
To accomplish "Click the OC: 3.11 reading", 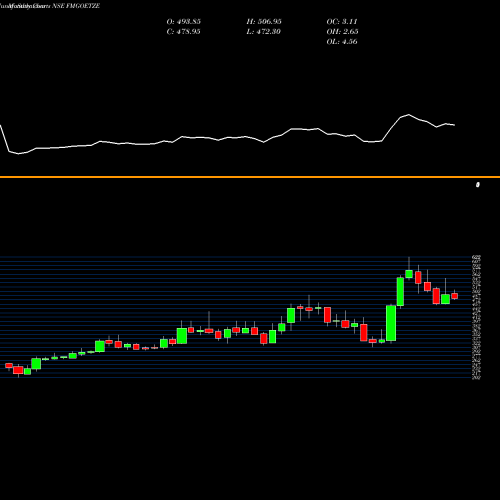I will (342, 22).
